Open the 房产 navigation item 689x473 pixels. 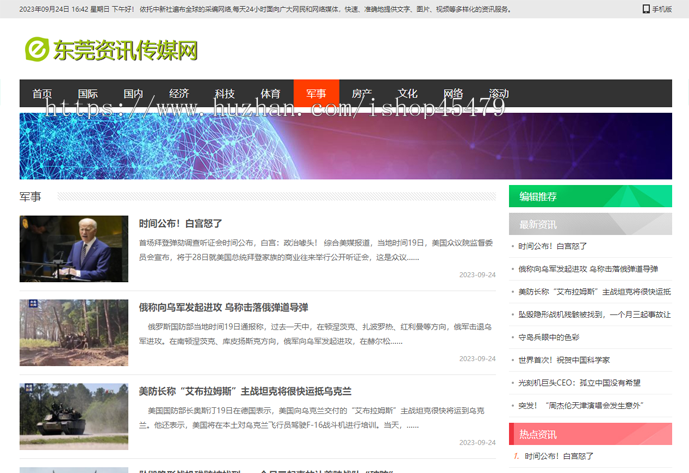(x=362, y=94)
